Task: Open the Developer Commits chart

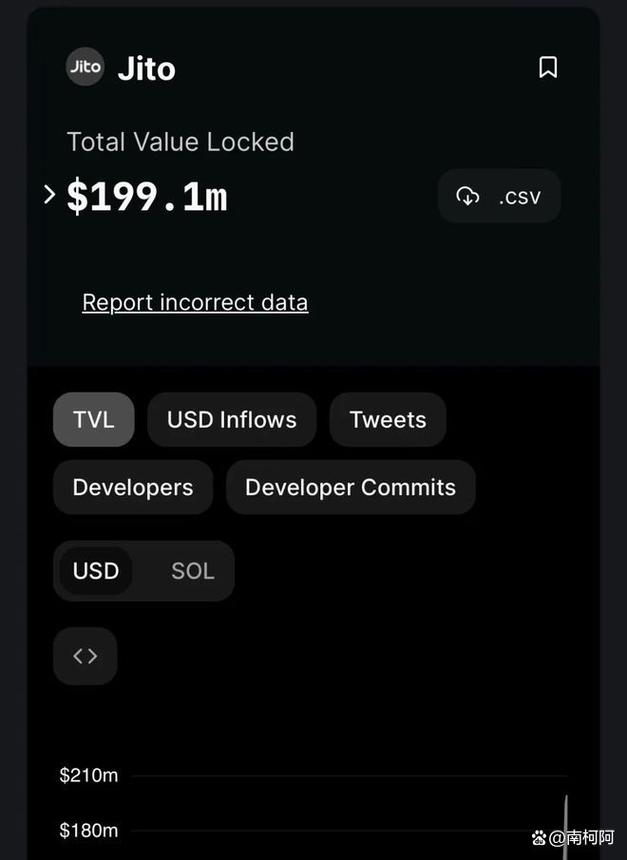Action: click(351, 487)
